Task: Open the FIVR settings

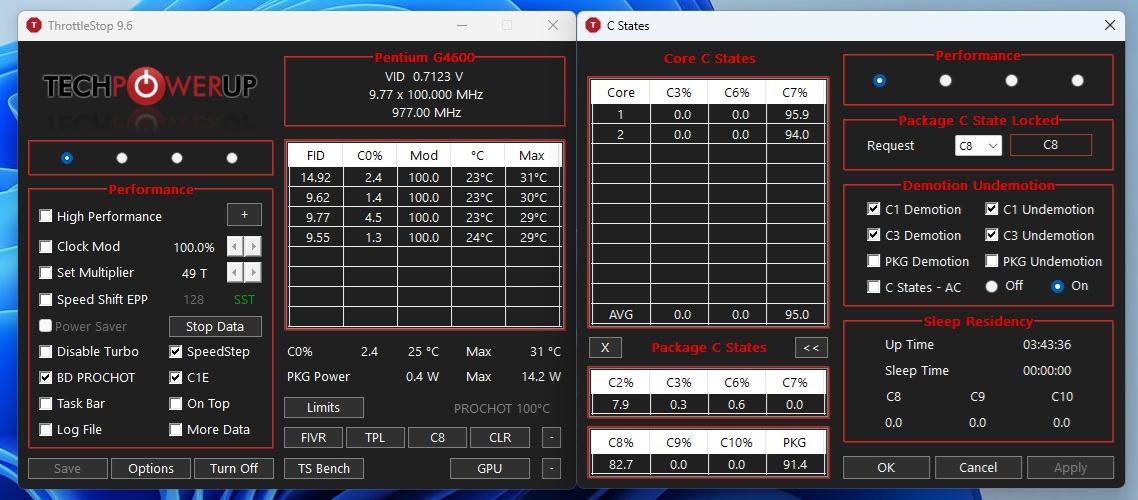Action: 314,438
